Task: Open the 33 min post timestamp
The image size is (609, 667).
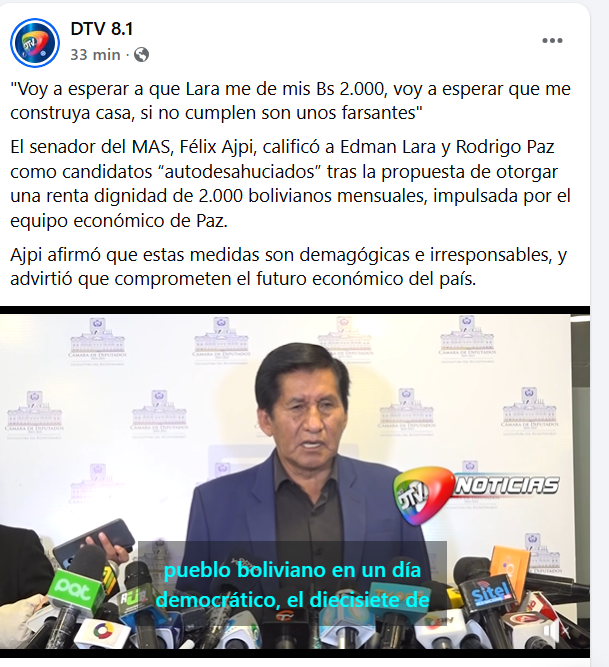Action: (x=95, y=54)
